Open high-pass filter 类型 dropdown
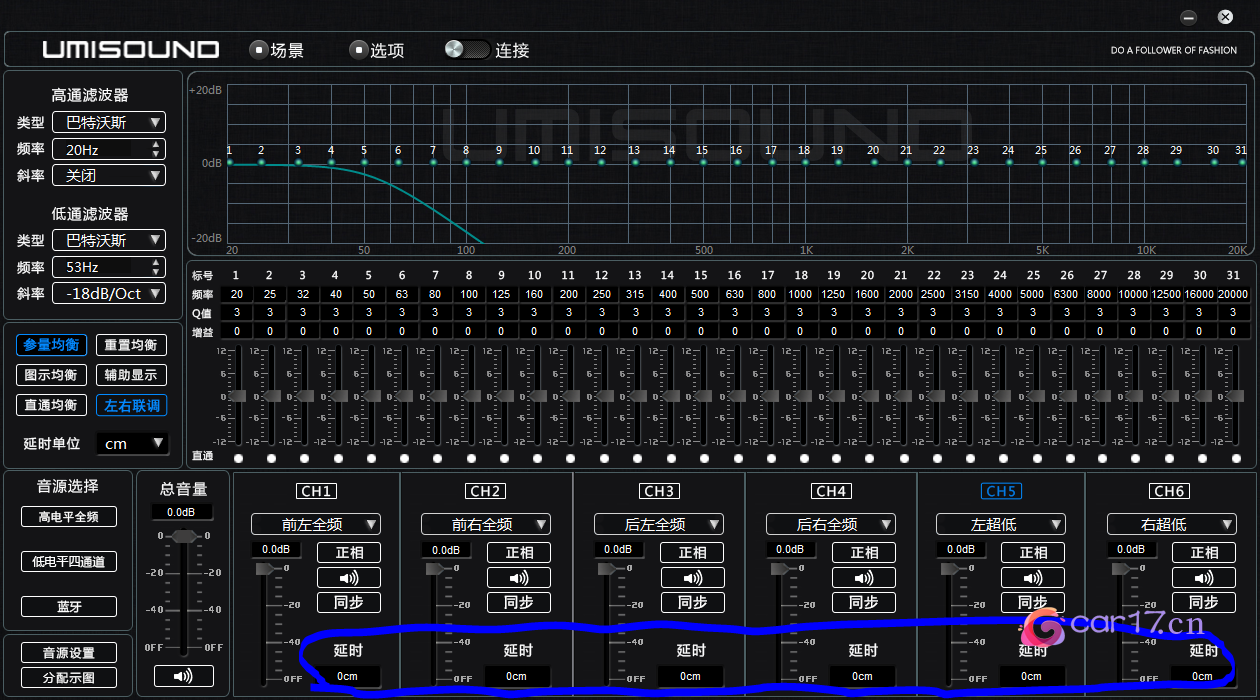This screenshot has width=1260, height=700. point(109,123)
